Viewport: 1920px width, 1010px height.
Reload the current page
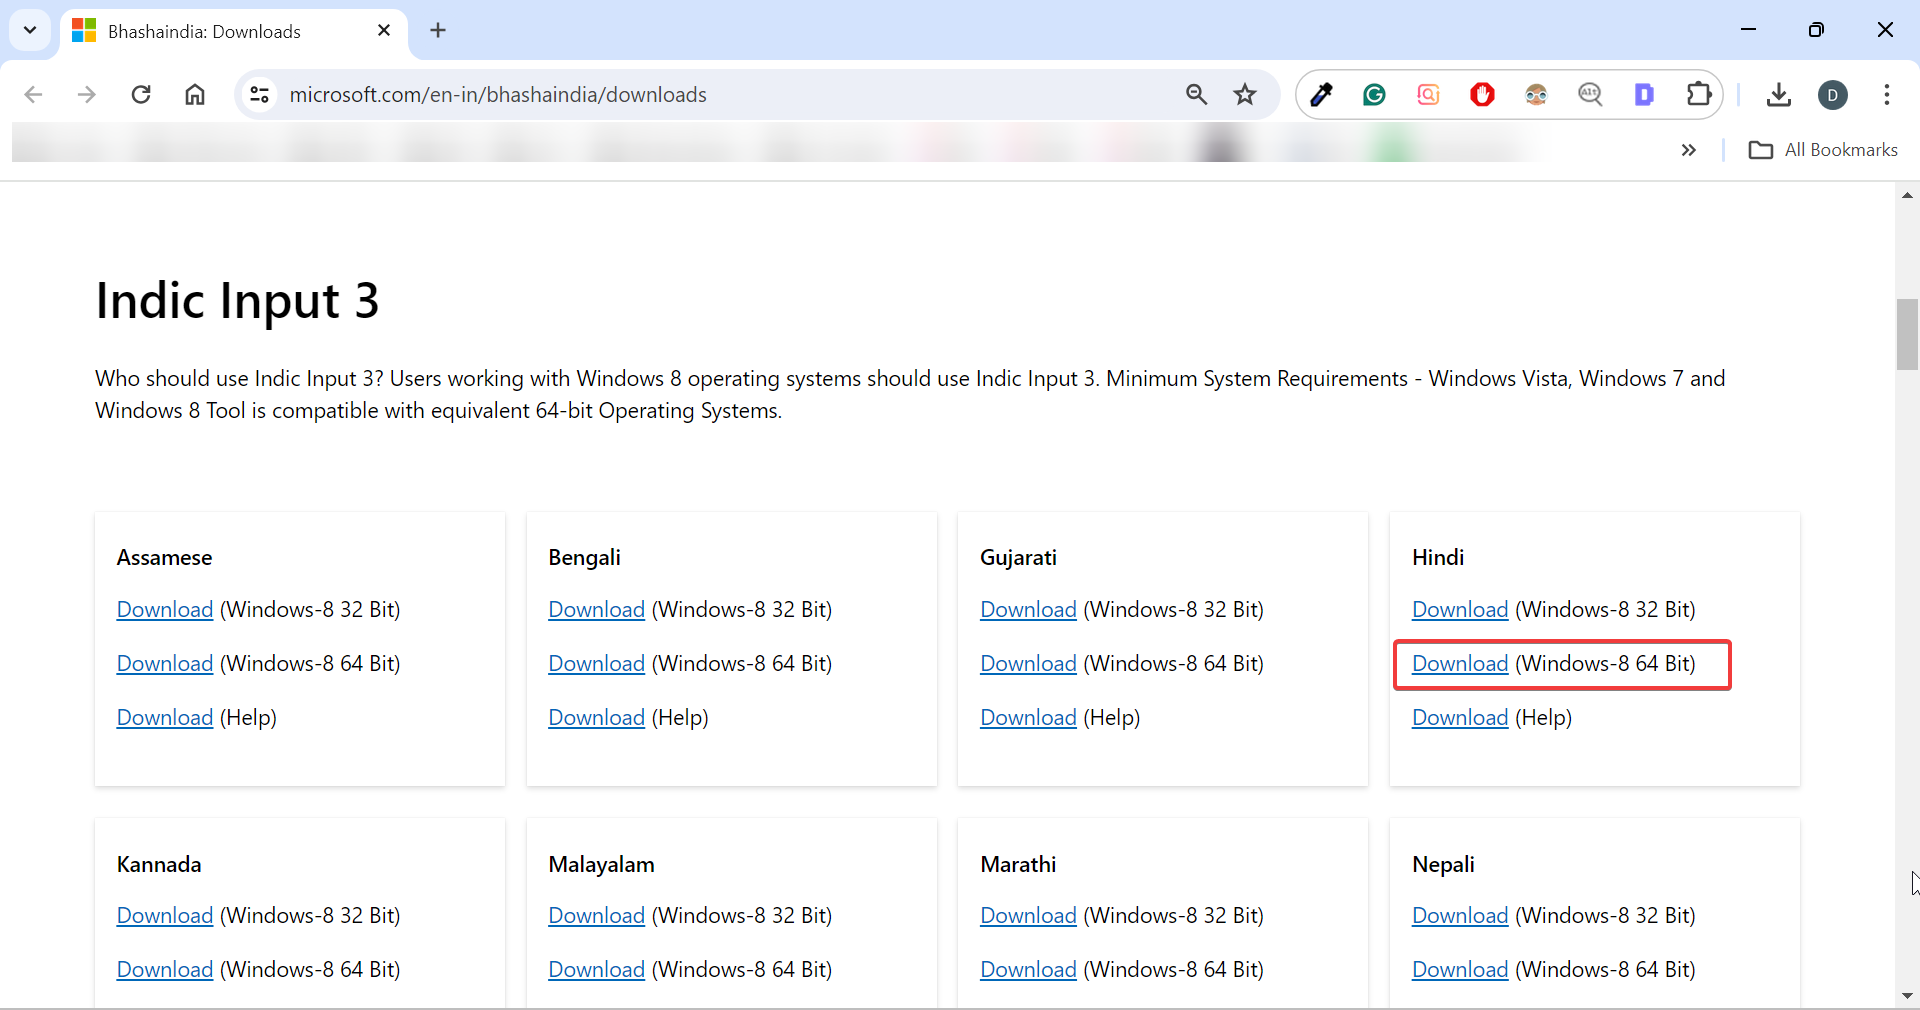[x=141, y=95]
